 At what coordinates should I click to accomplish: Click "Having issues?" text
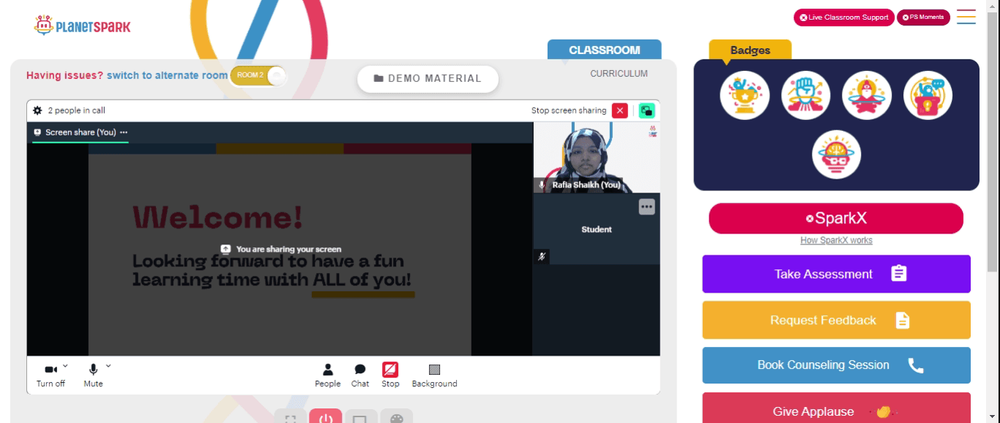64,75
